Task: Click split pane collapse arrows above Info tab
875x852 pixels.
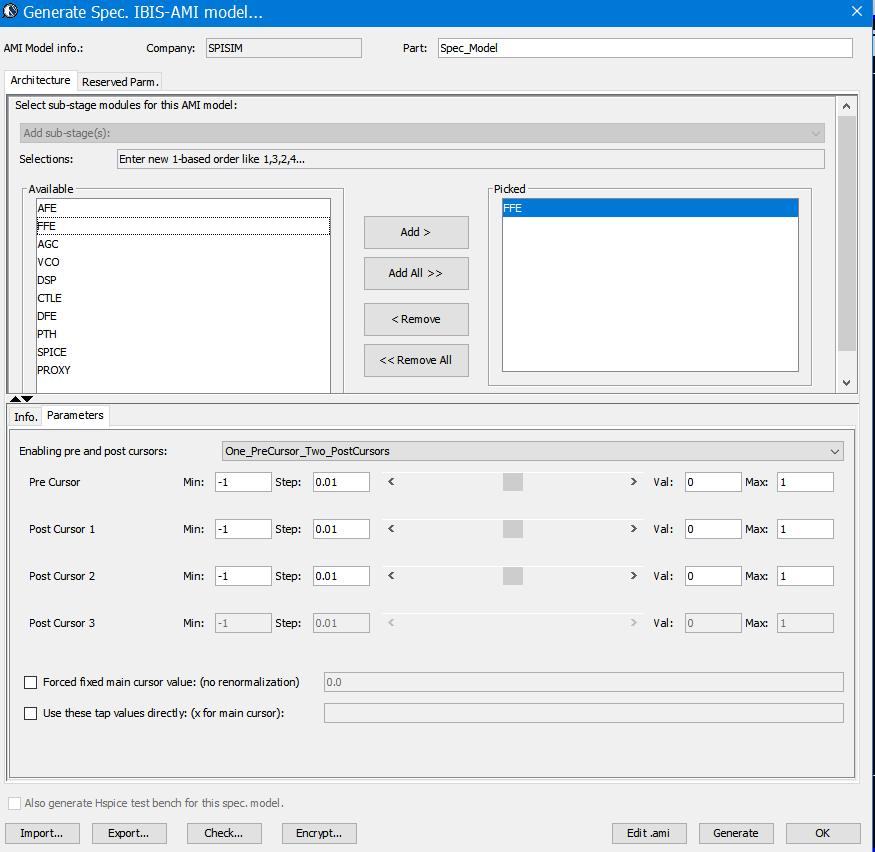Action: coord(21,399)
